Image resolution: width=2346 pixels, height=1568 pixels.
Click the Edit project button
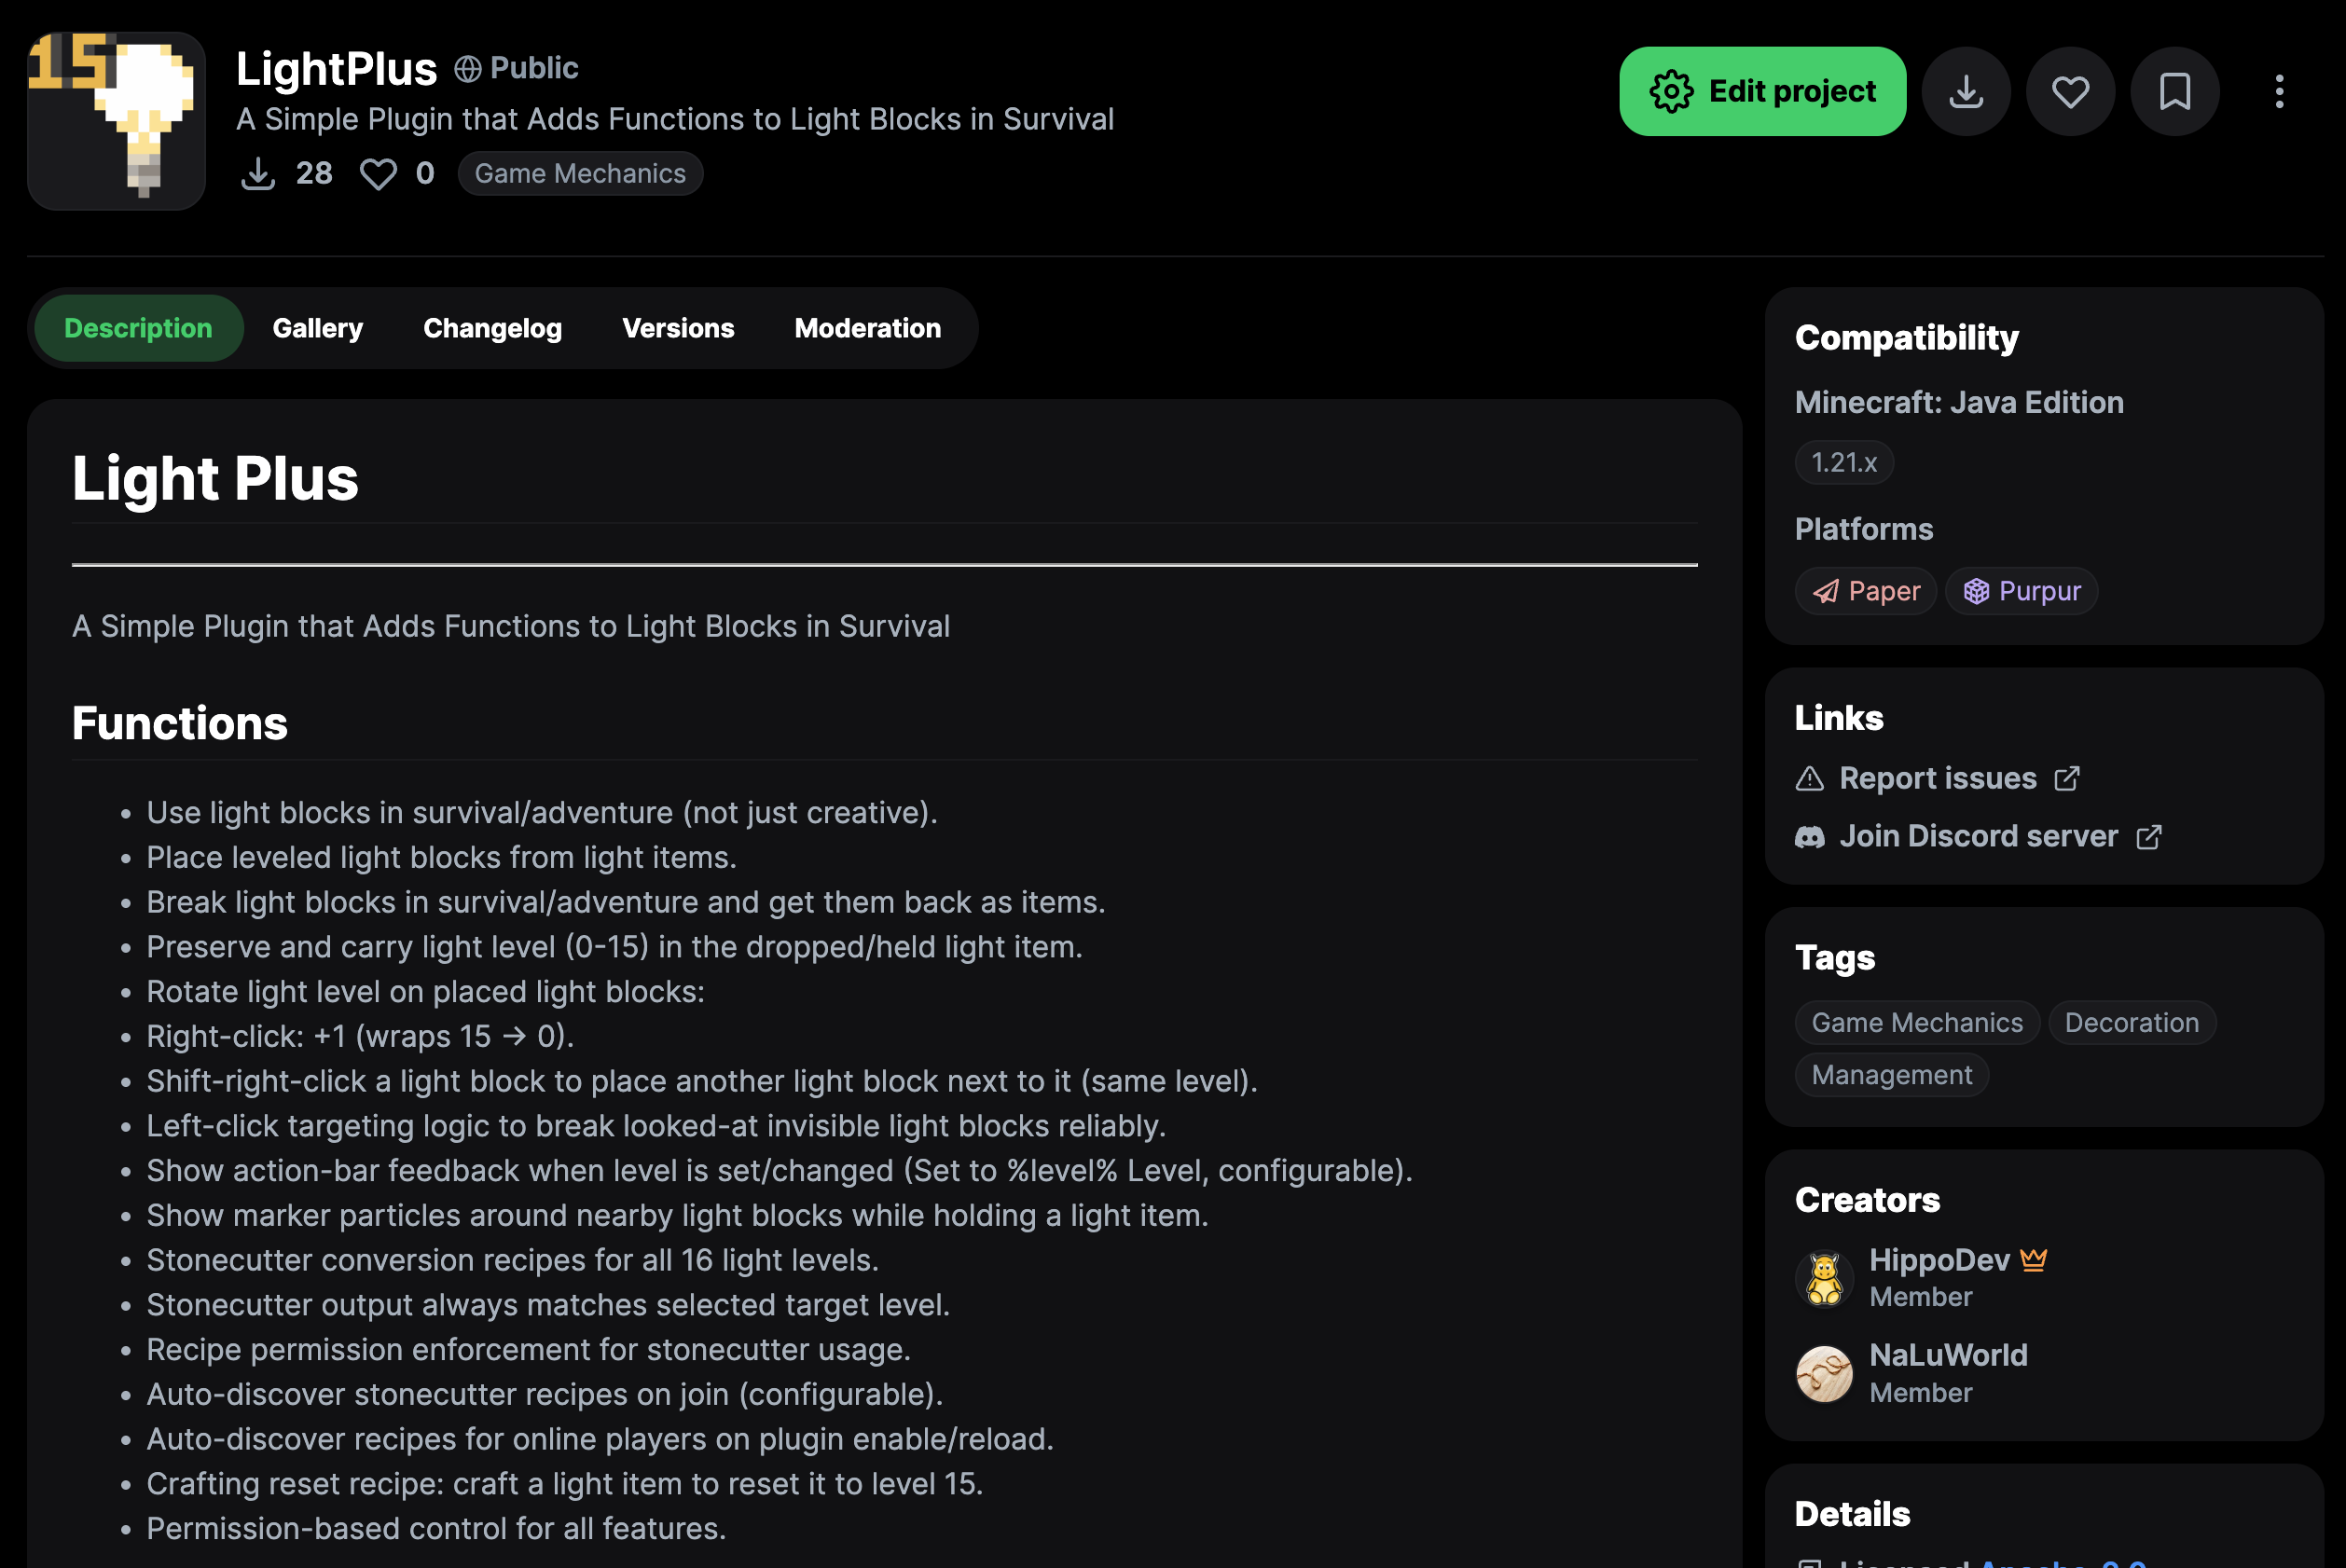[x=1762, y=91]
